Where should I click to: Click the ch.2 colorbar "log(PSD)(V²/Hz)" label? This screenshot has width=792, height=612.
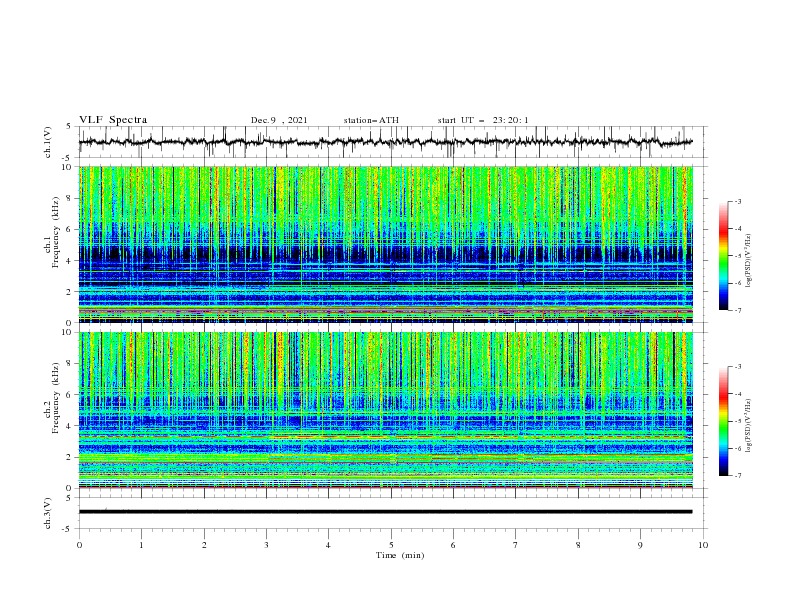pyautogui.click(x=749, y=426)
